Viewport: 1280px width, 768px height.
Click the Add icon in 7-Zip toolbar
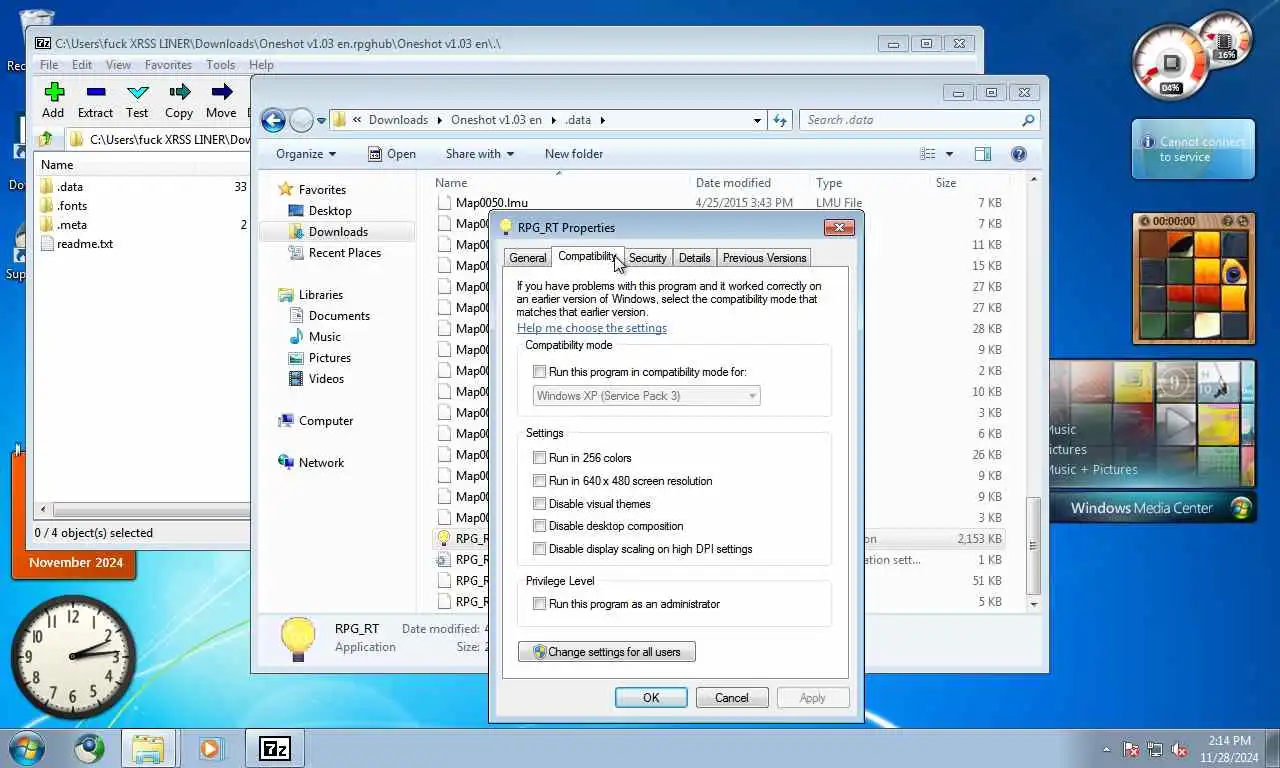[x=54, y=92]
